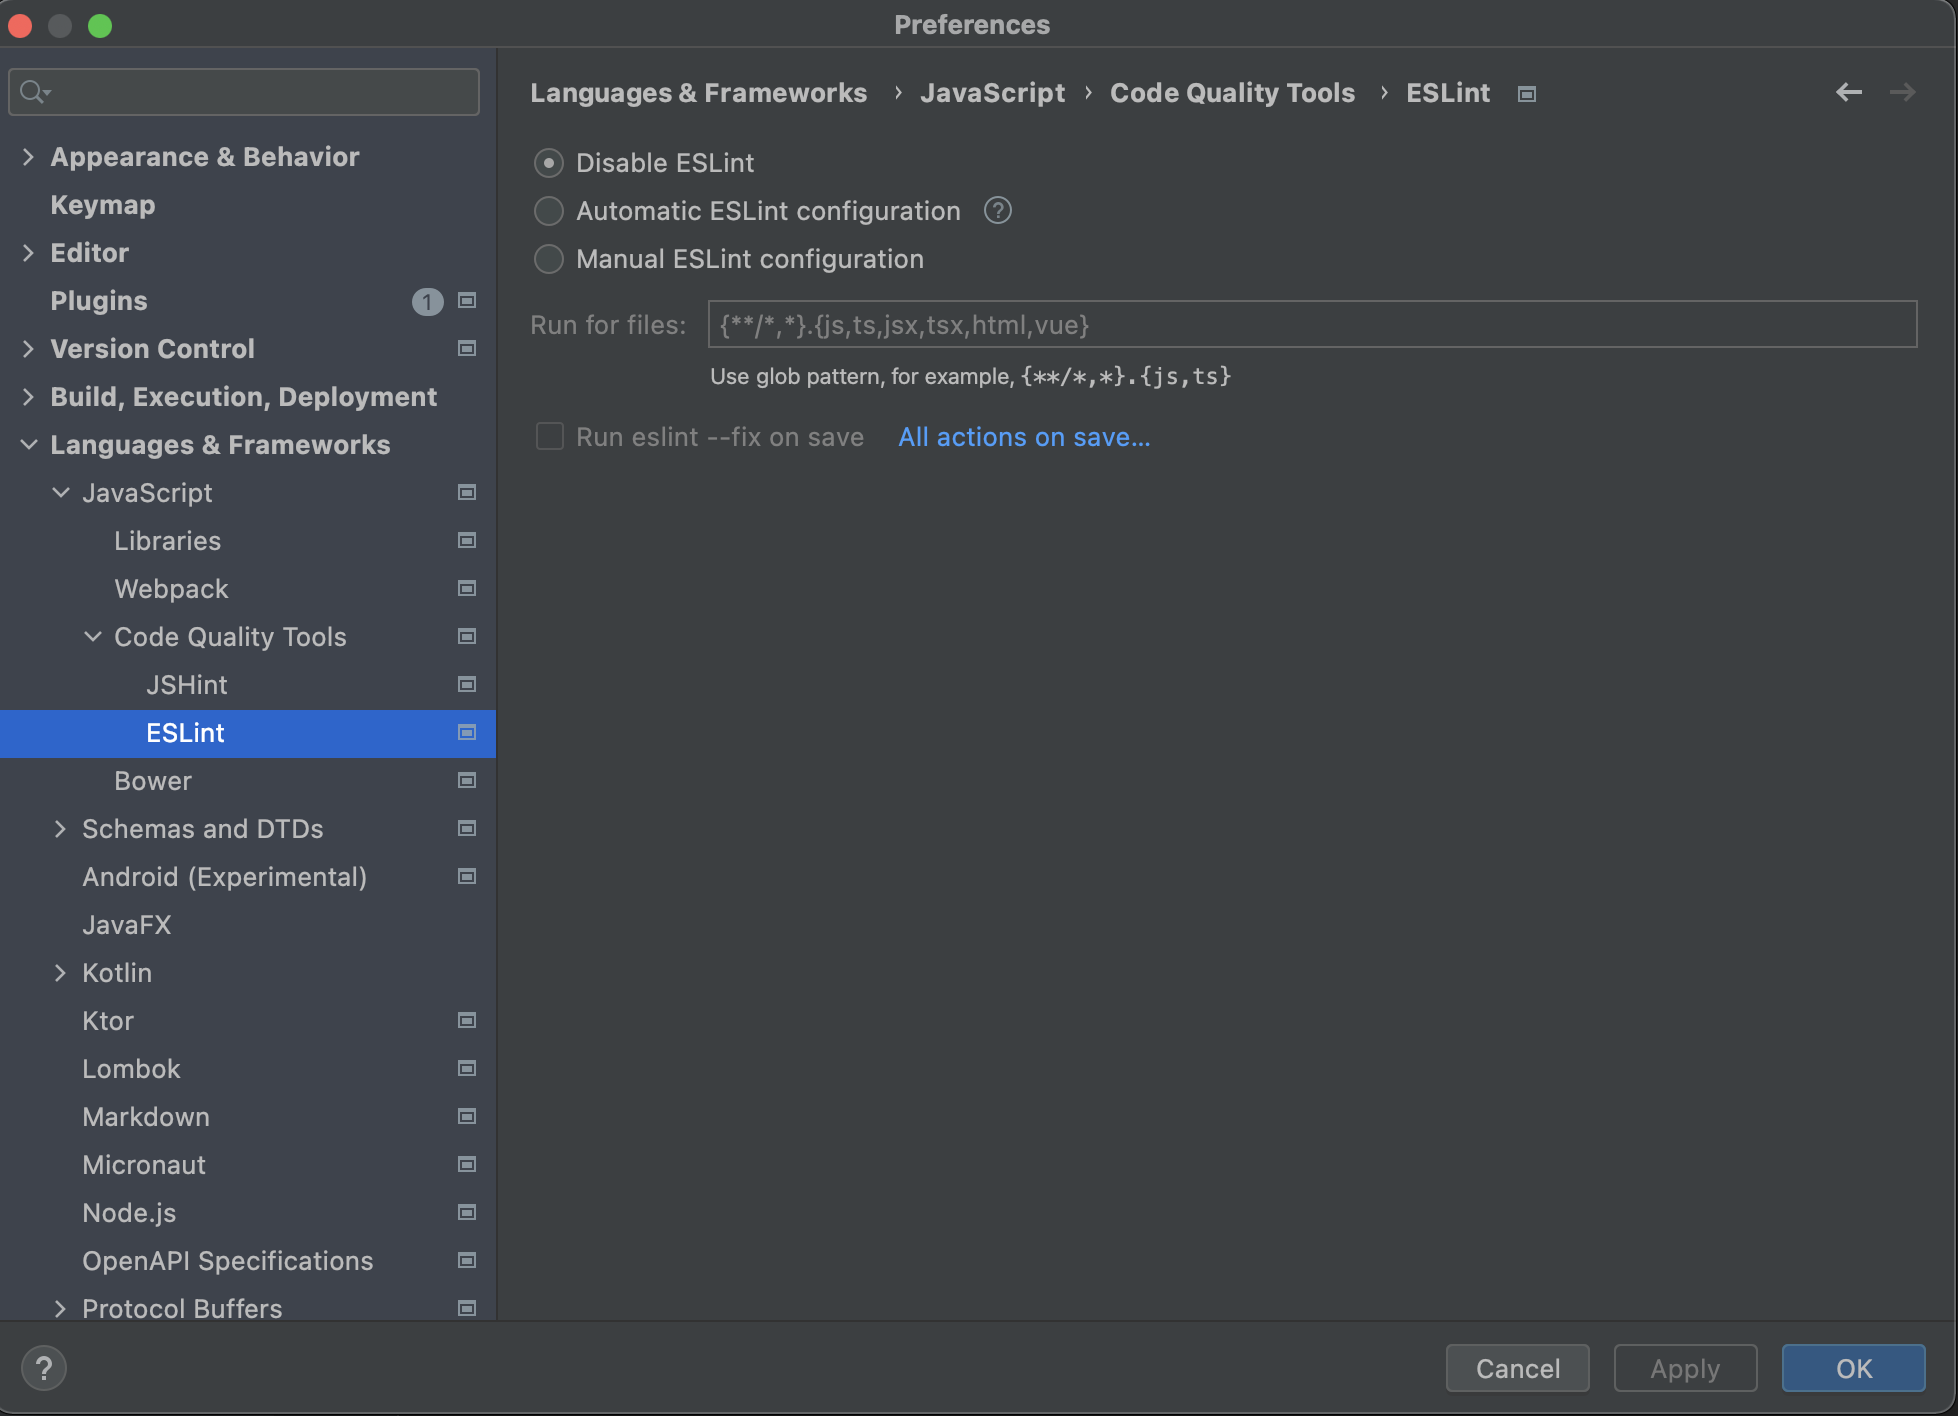1958x1416 pixels.
Task: Click the project-level icon beside Code Quality Tools row
Action: (x=467, y=636)
